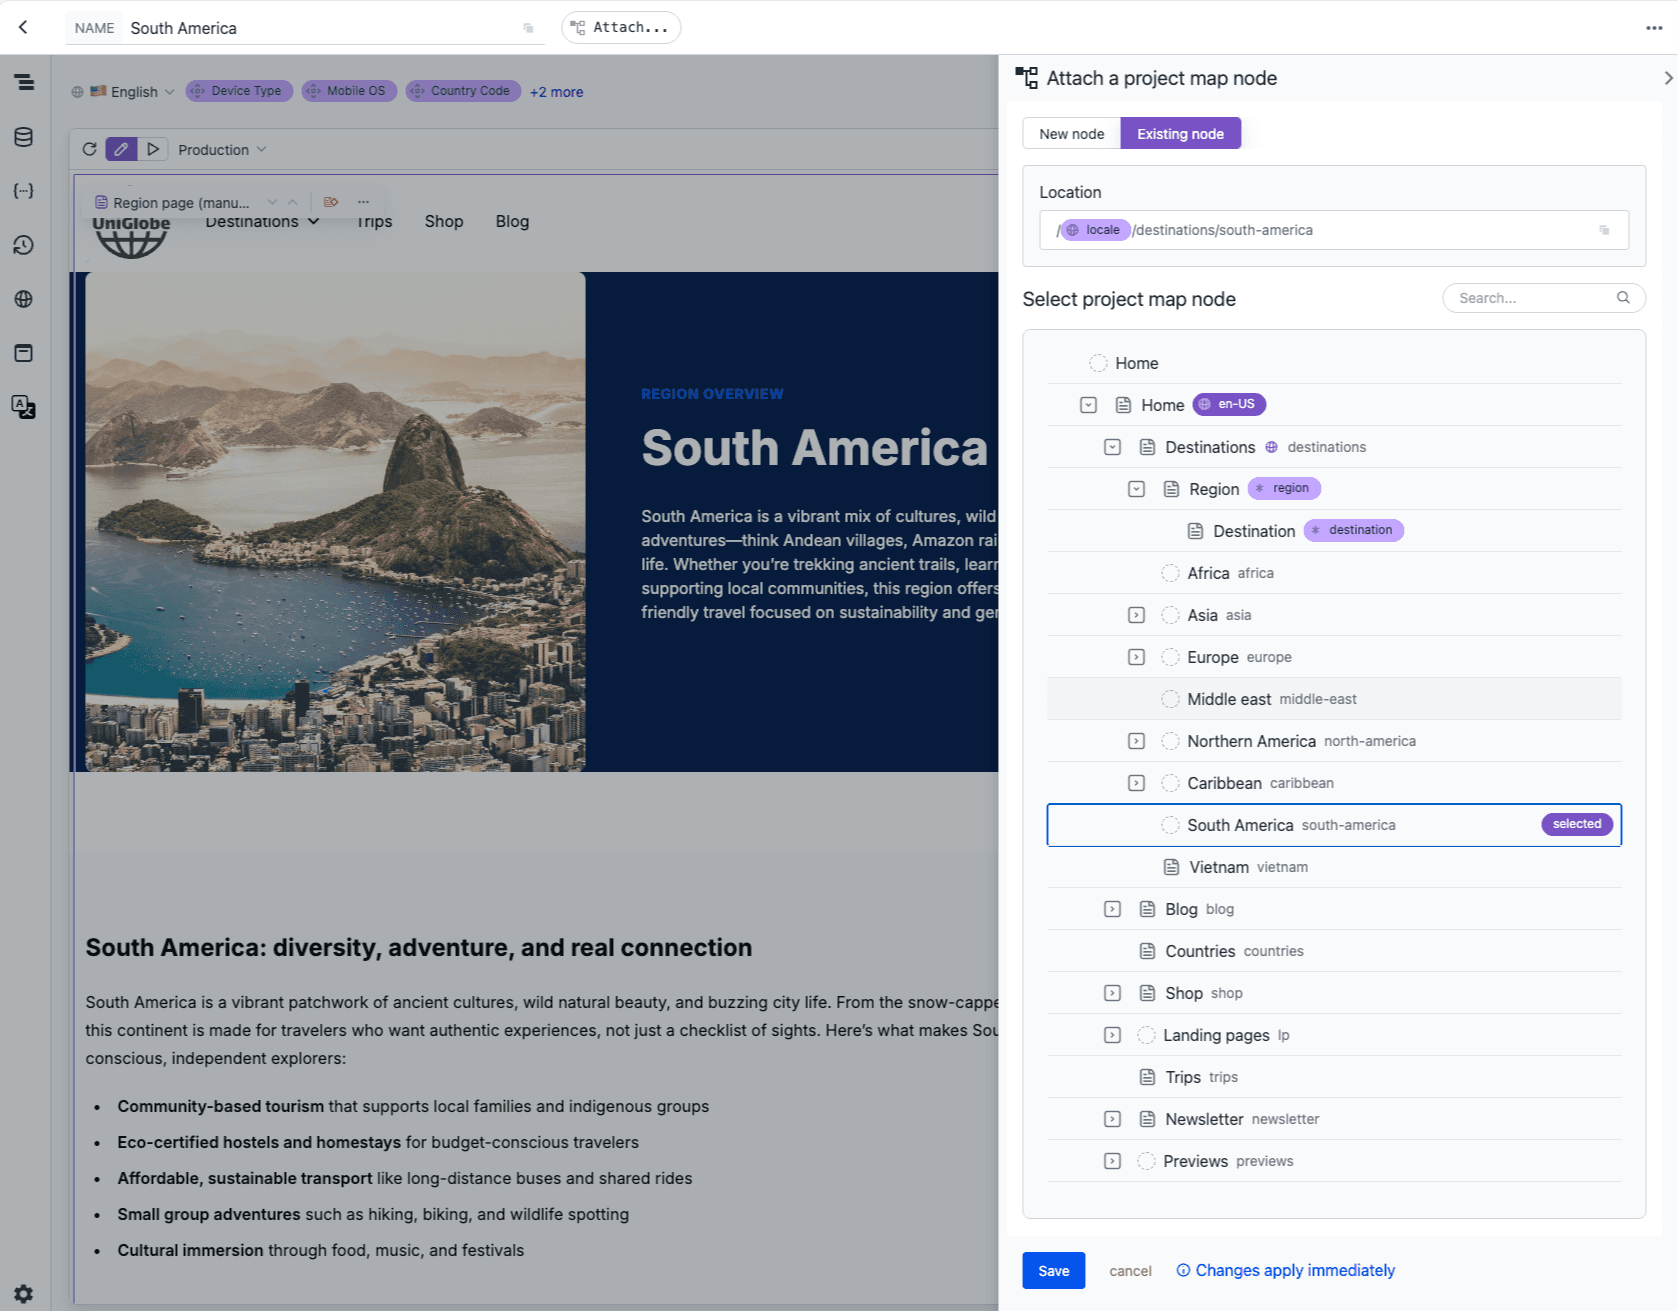The width and height of the screenshot is (1678, 1311).
Task: Click the globe icon in the sidebar
Action: [x=24, y=298]
